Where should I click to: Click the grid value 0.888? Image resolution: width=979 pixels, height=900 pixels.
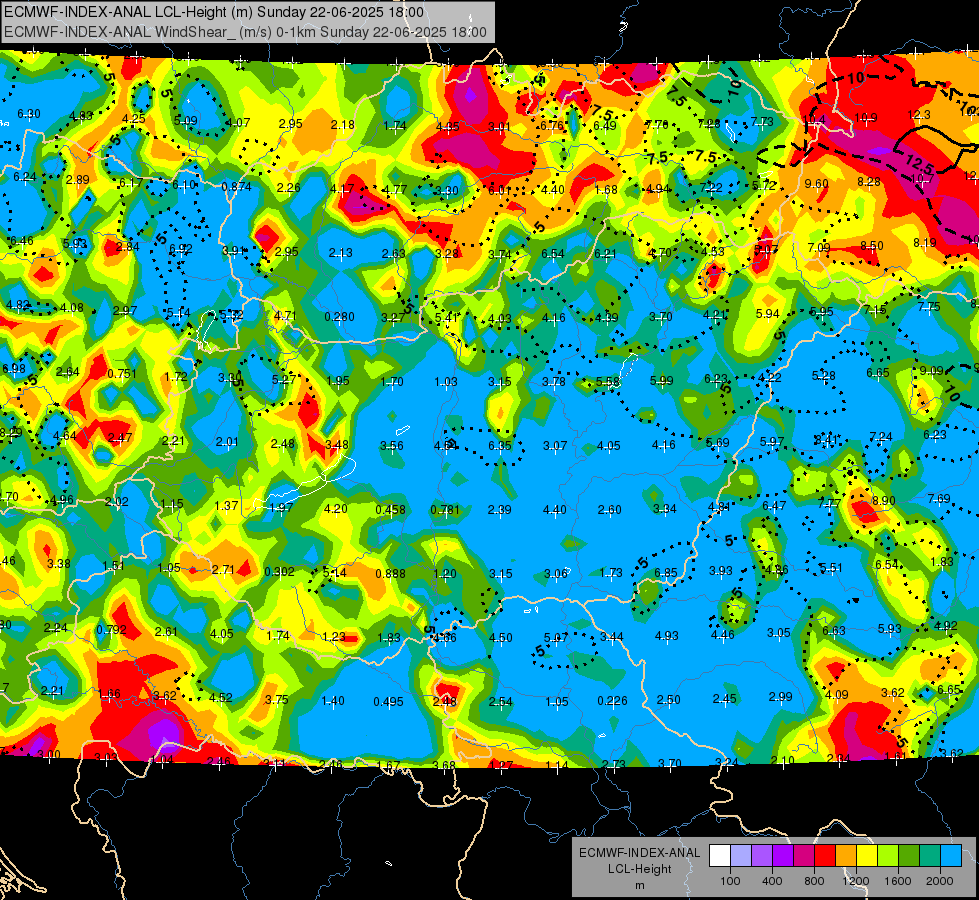click(390, 573)
